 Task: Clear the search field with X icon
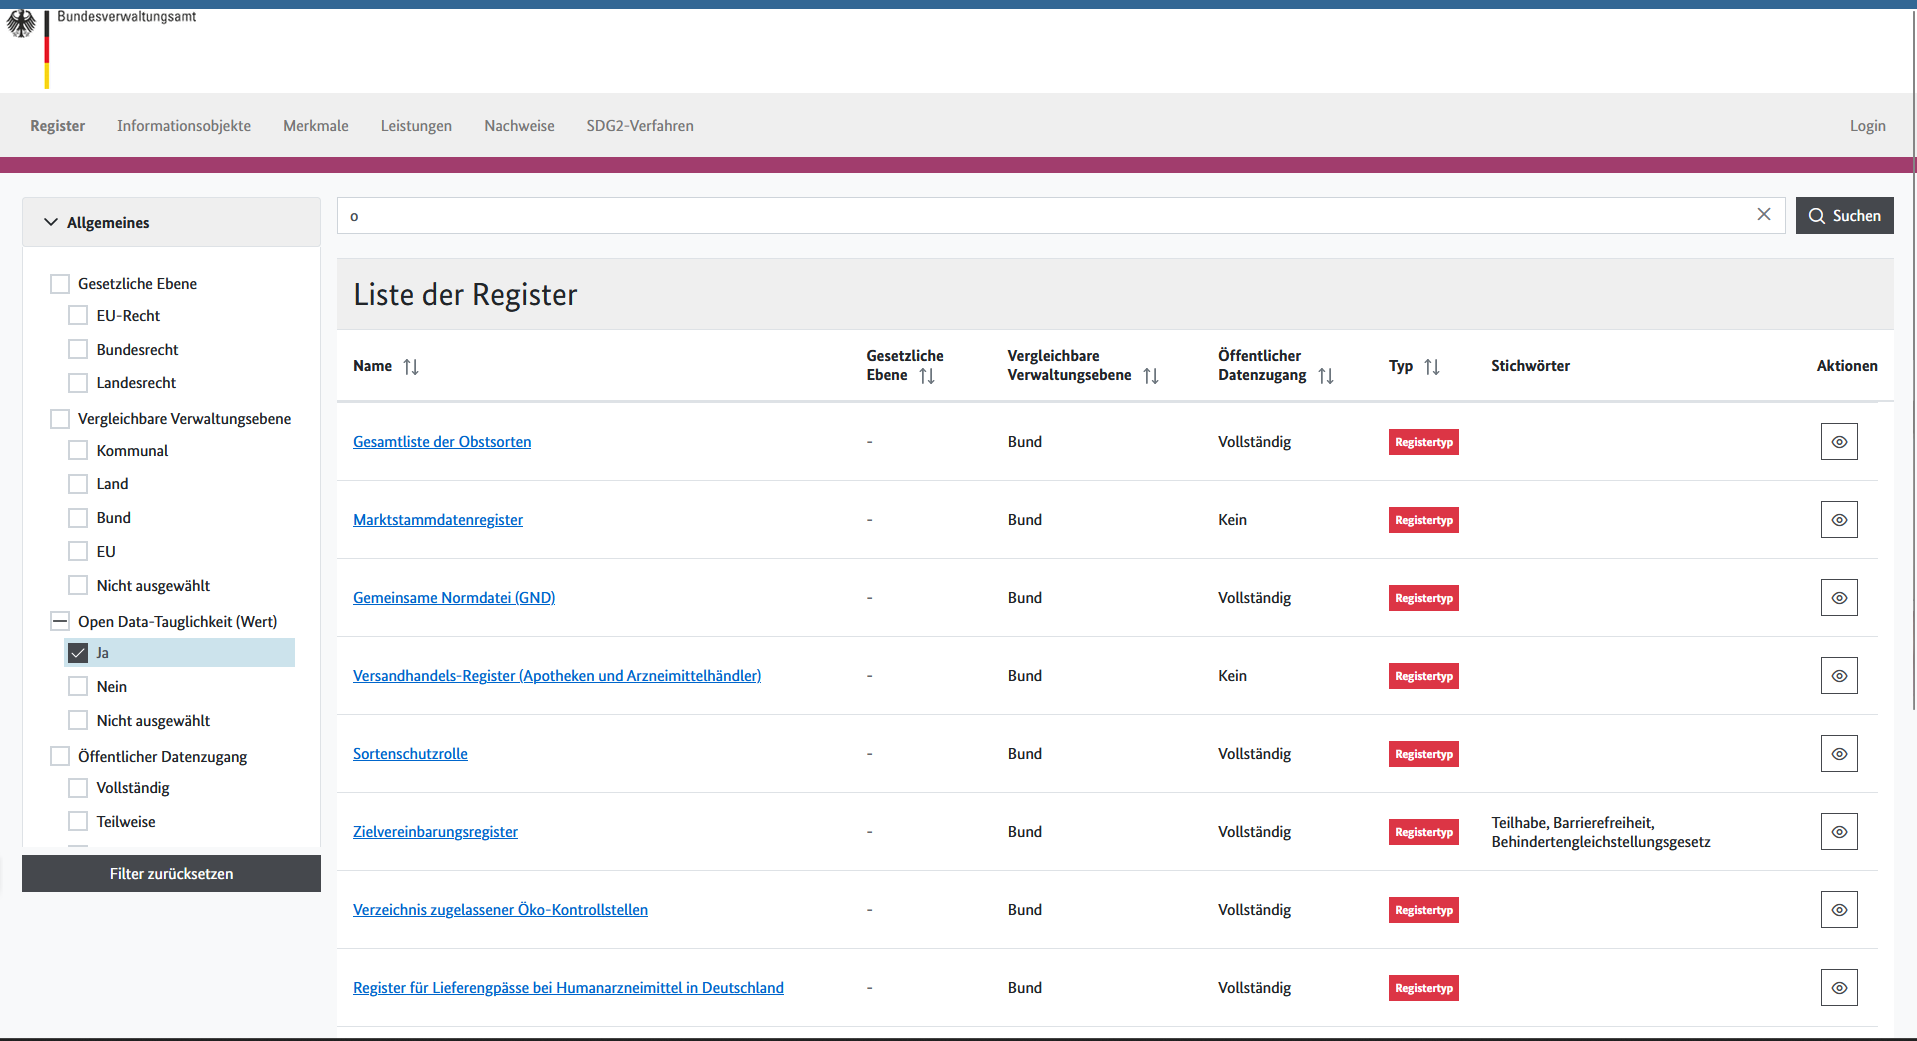(1763, 215)
